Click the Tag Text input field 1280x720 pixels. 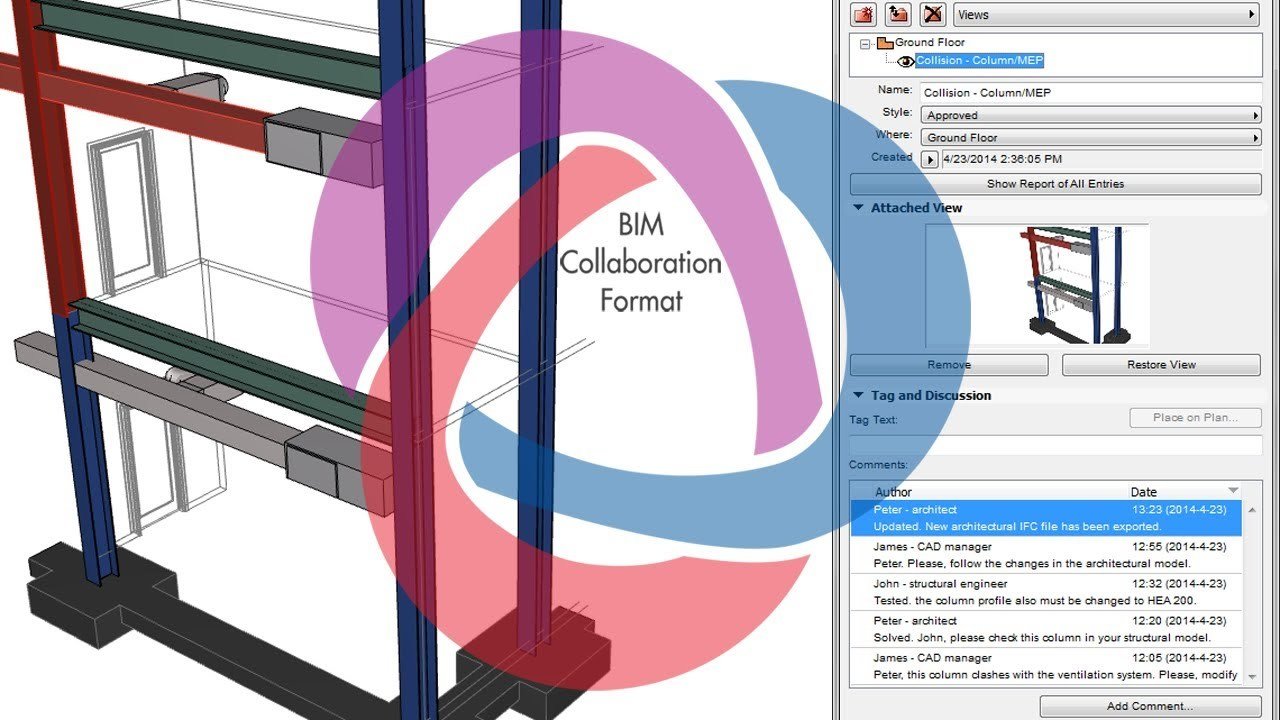point(1055,445)
